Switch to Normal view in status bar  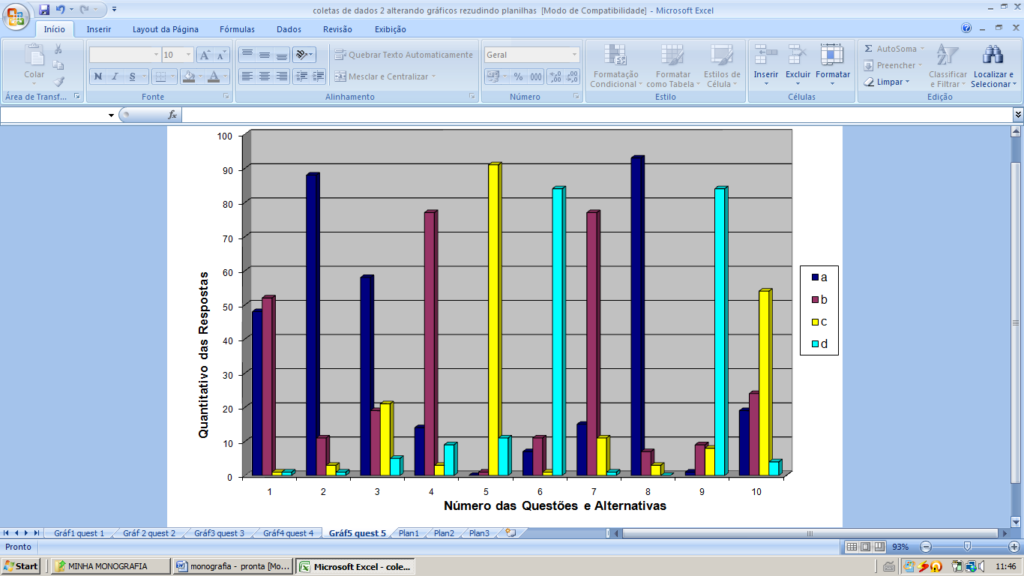[x=851, y=547]
